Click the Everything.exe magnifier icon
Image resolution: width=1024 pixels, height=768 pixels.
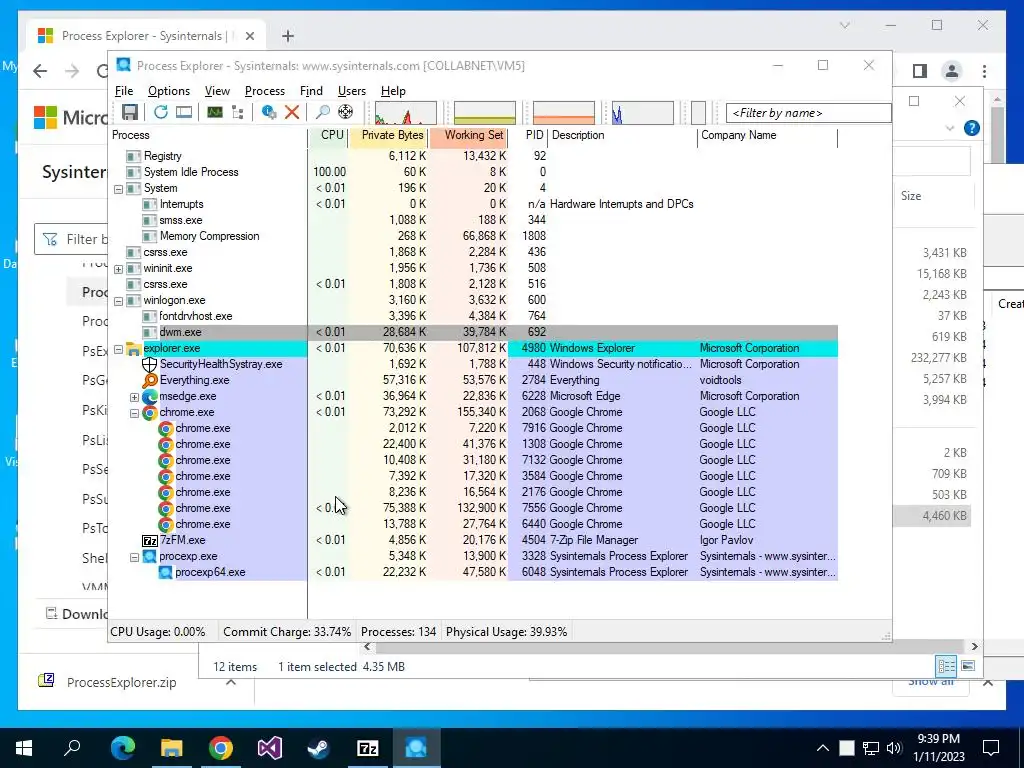(150, 380)
